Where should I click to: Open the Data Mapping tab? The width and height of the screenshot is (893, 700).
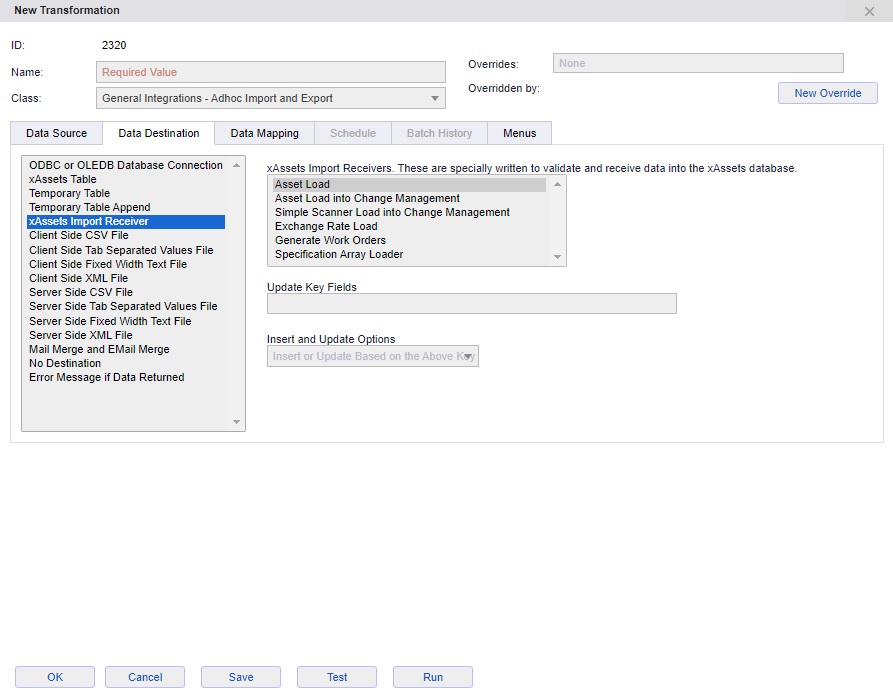click(x=264, y=133)
